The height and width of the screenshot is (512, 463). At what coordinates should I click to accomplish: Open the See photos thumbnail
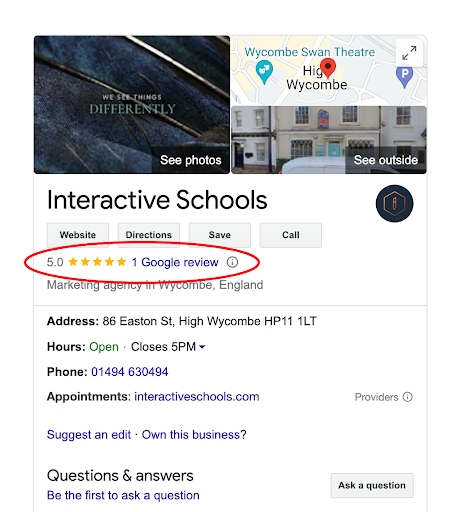click(132, 105)
